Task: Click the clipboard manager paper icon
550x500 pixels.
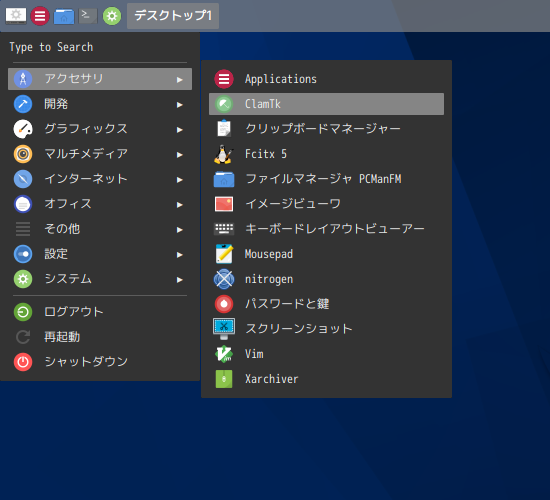Action: click(x=224, y=129)
